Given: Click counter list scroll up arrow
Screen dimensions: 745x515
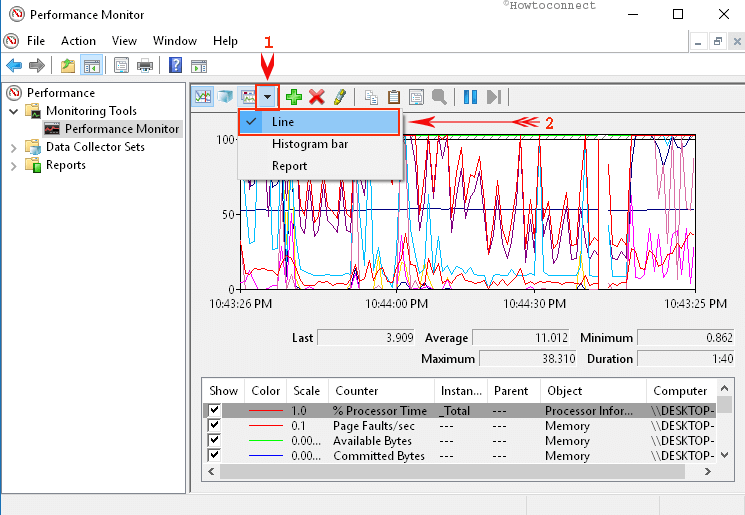Looking at the screenshot, I should tap(724, 389).
